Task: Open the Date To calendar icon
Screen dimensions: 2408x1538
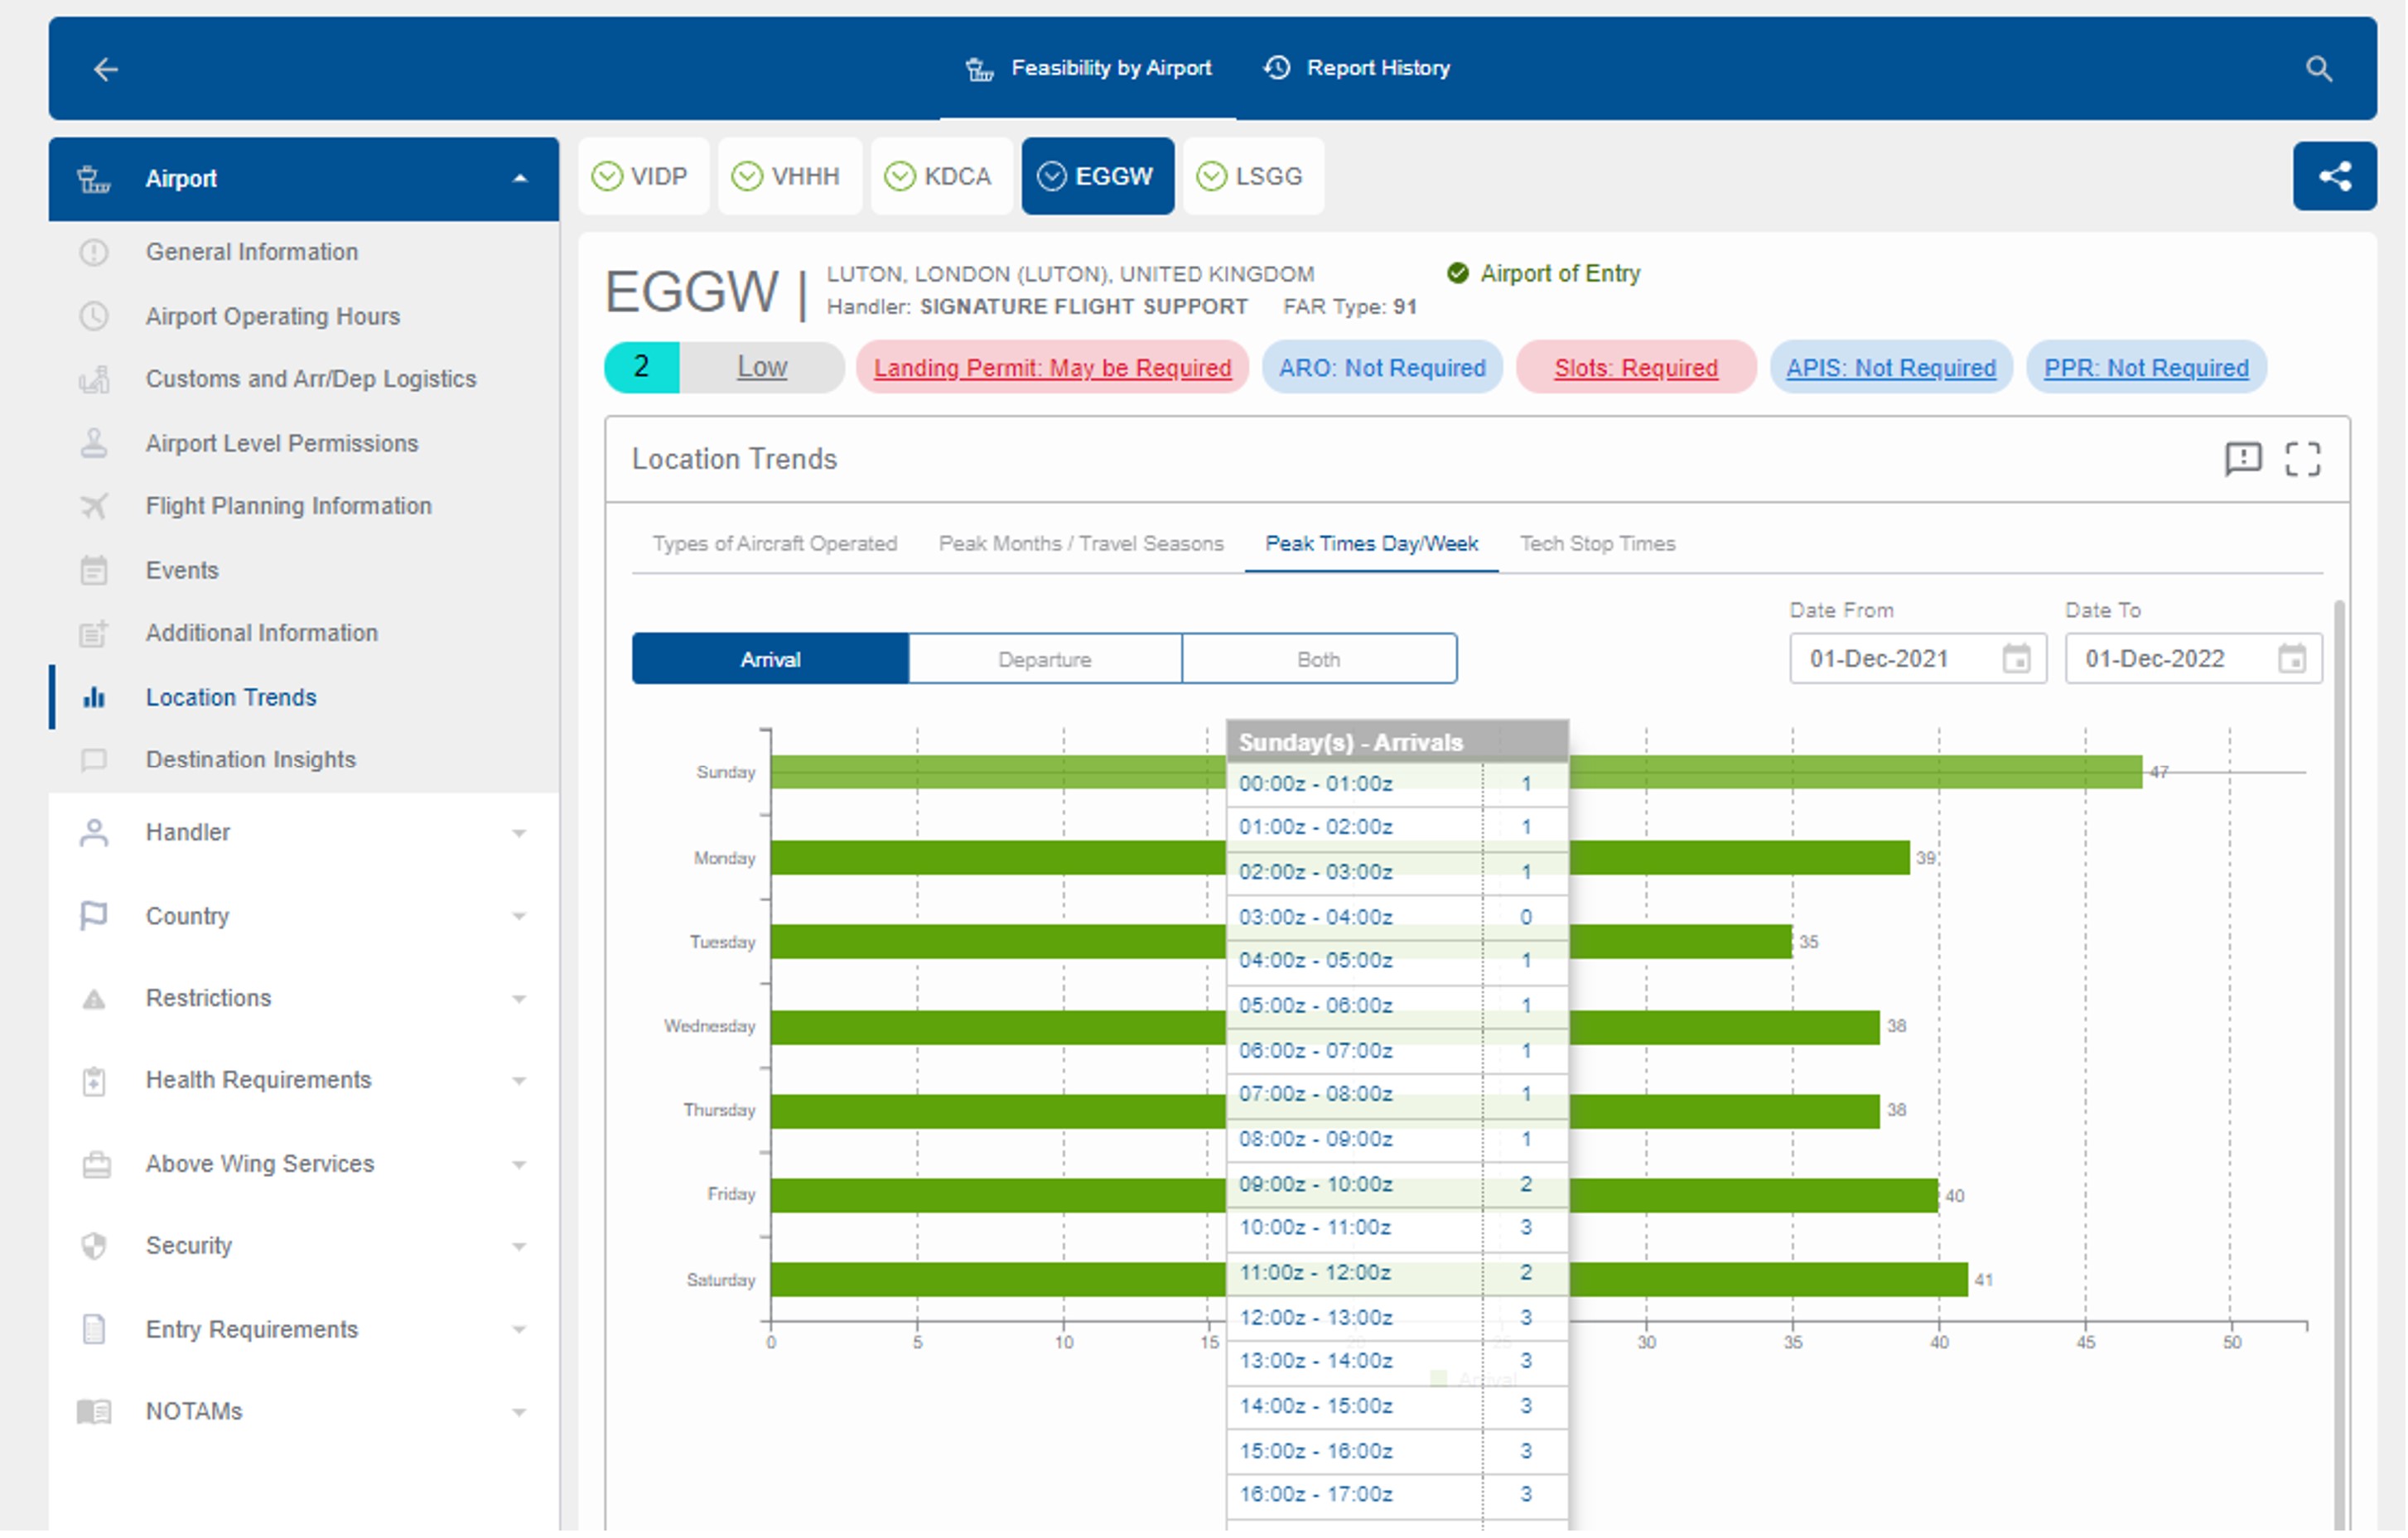Action: tap(2291, 659)
